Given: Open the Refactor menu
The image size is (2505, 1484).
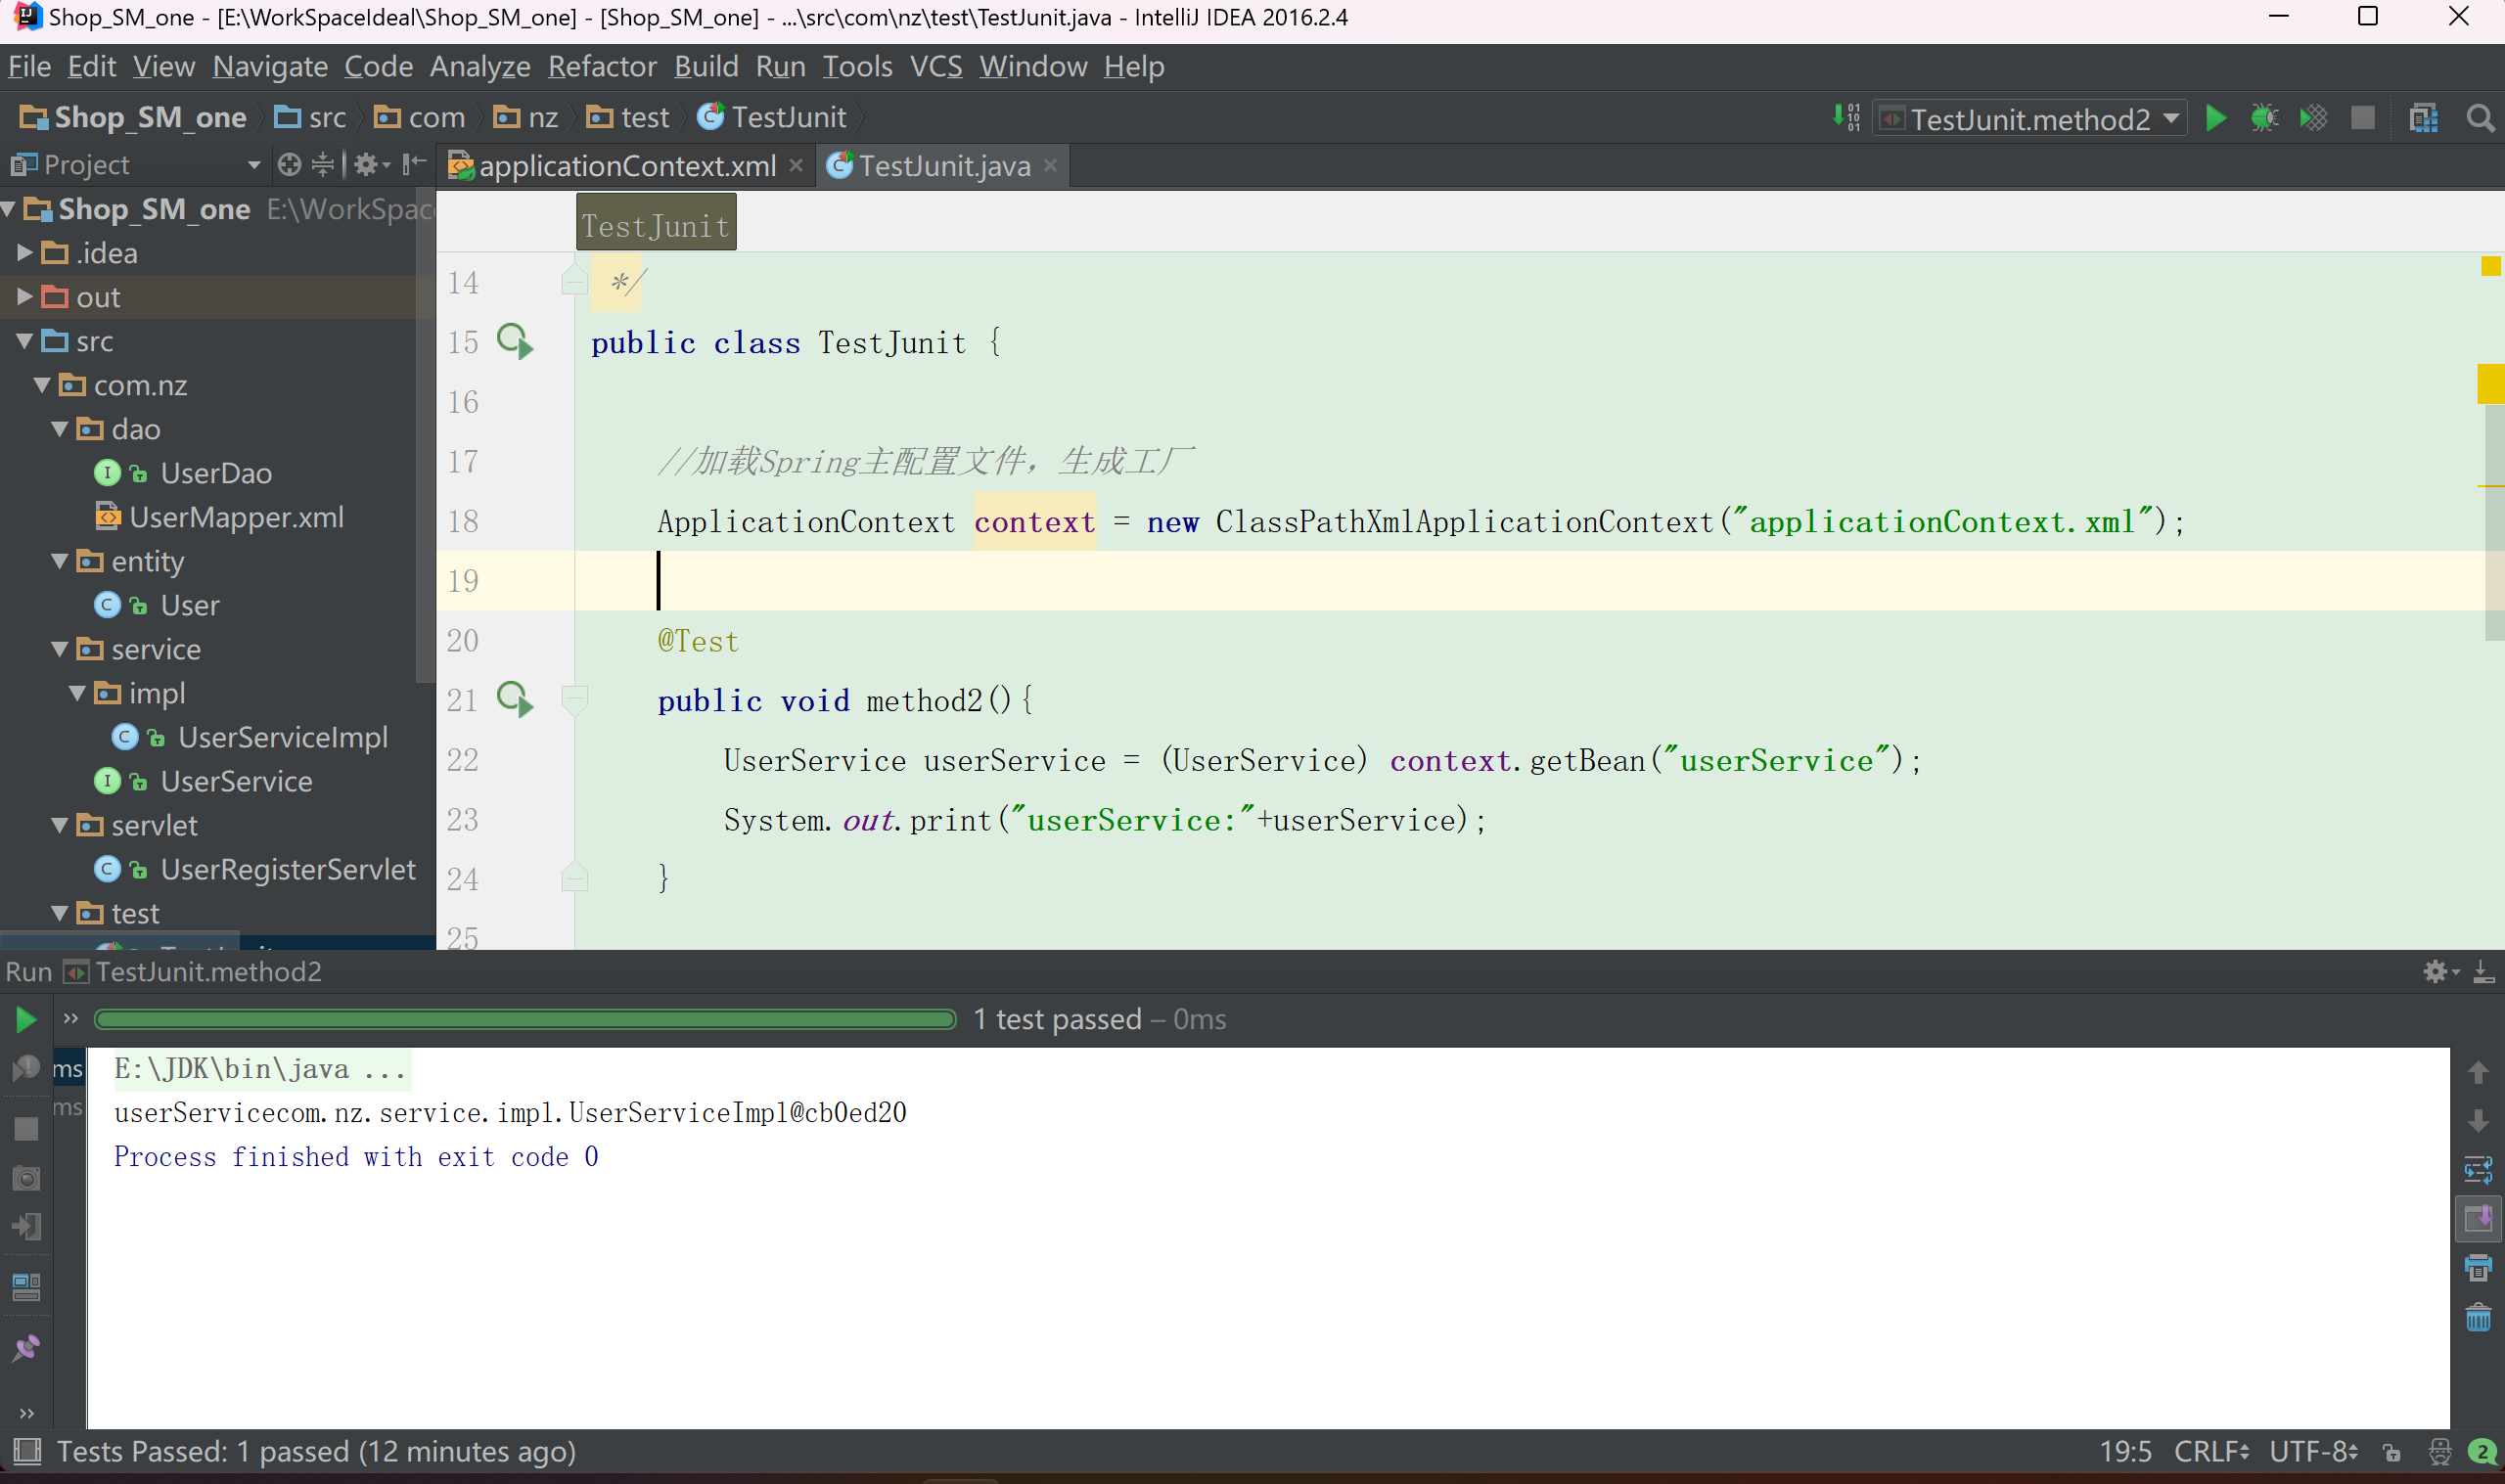Looking at the screenshot, I should click(x=601, y=67).
